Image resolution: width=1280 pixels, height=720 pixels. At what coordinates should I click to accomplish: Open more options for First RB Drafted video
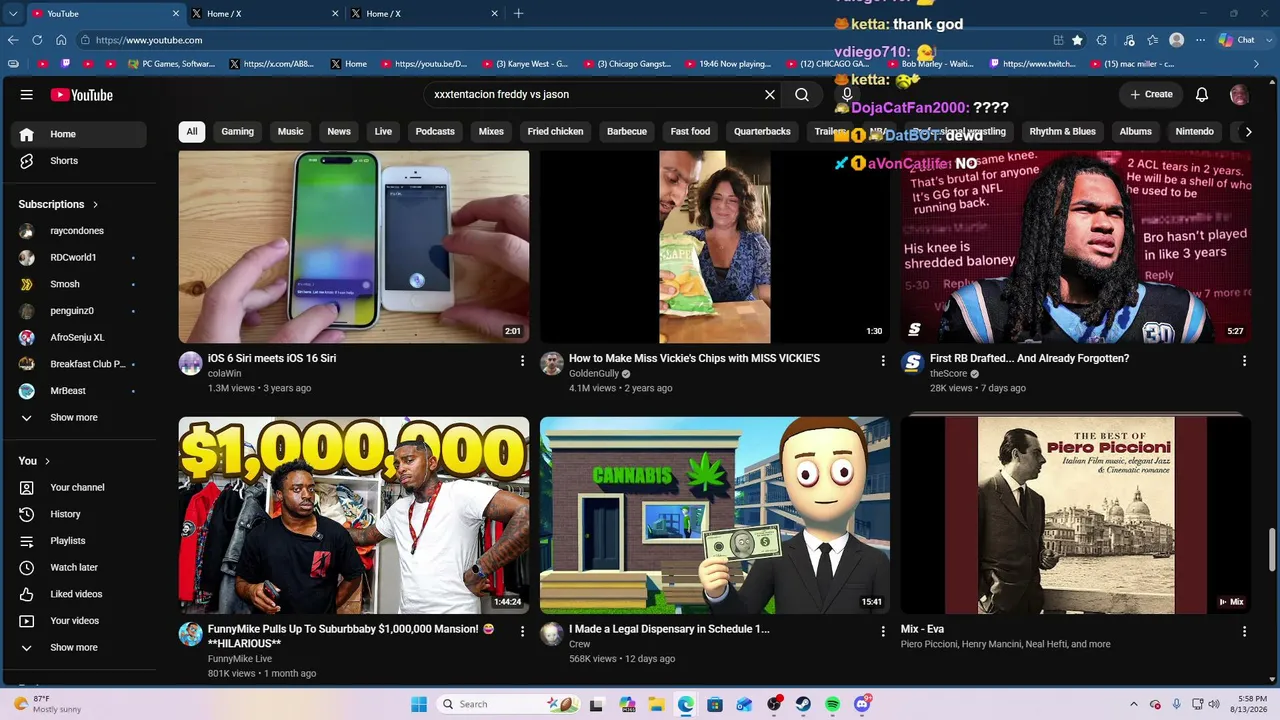(1244, 360)
